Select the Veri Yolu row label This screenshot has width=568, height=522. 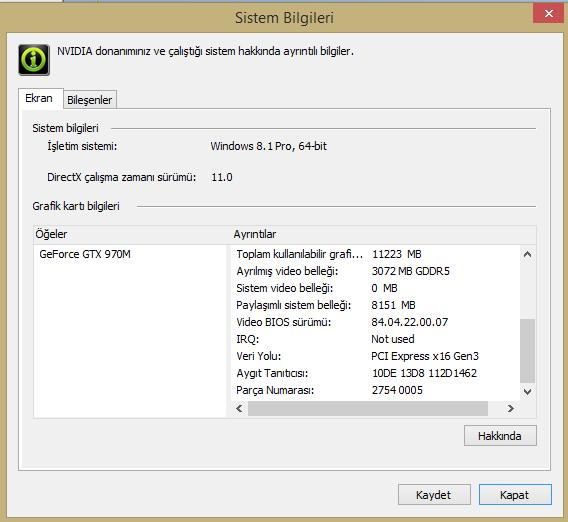[259, 356]
